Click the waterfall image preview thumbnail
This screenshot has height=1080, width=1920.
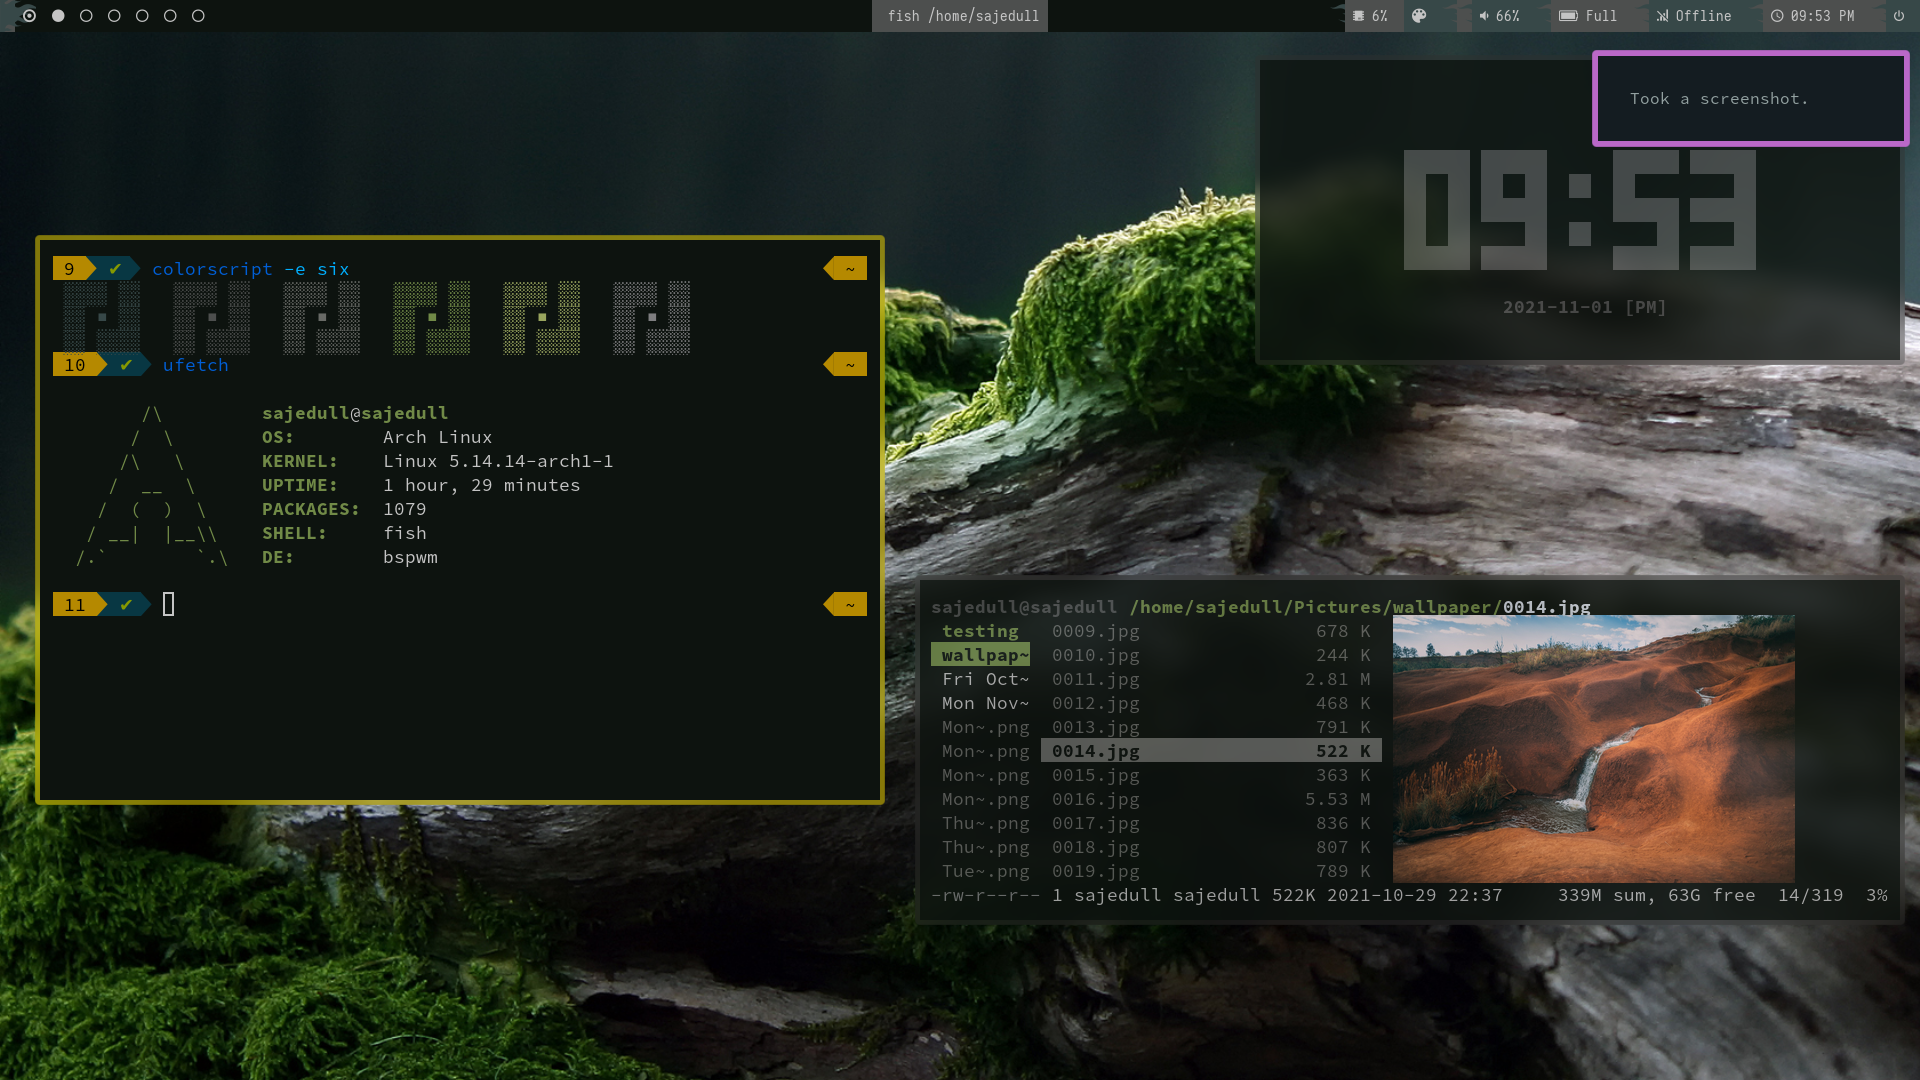pyautogui.click(x=1593, y=748)
